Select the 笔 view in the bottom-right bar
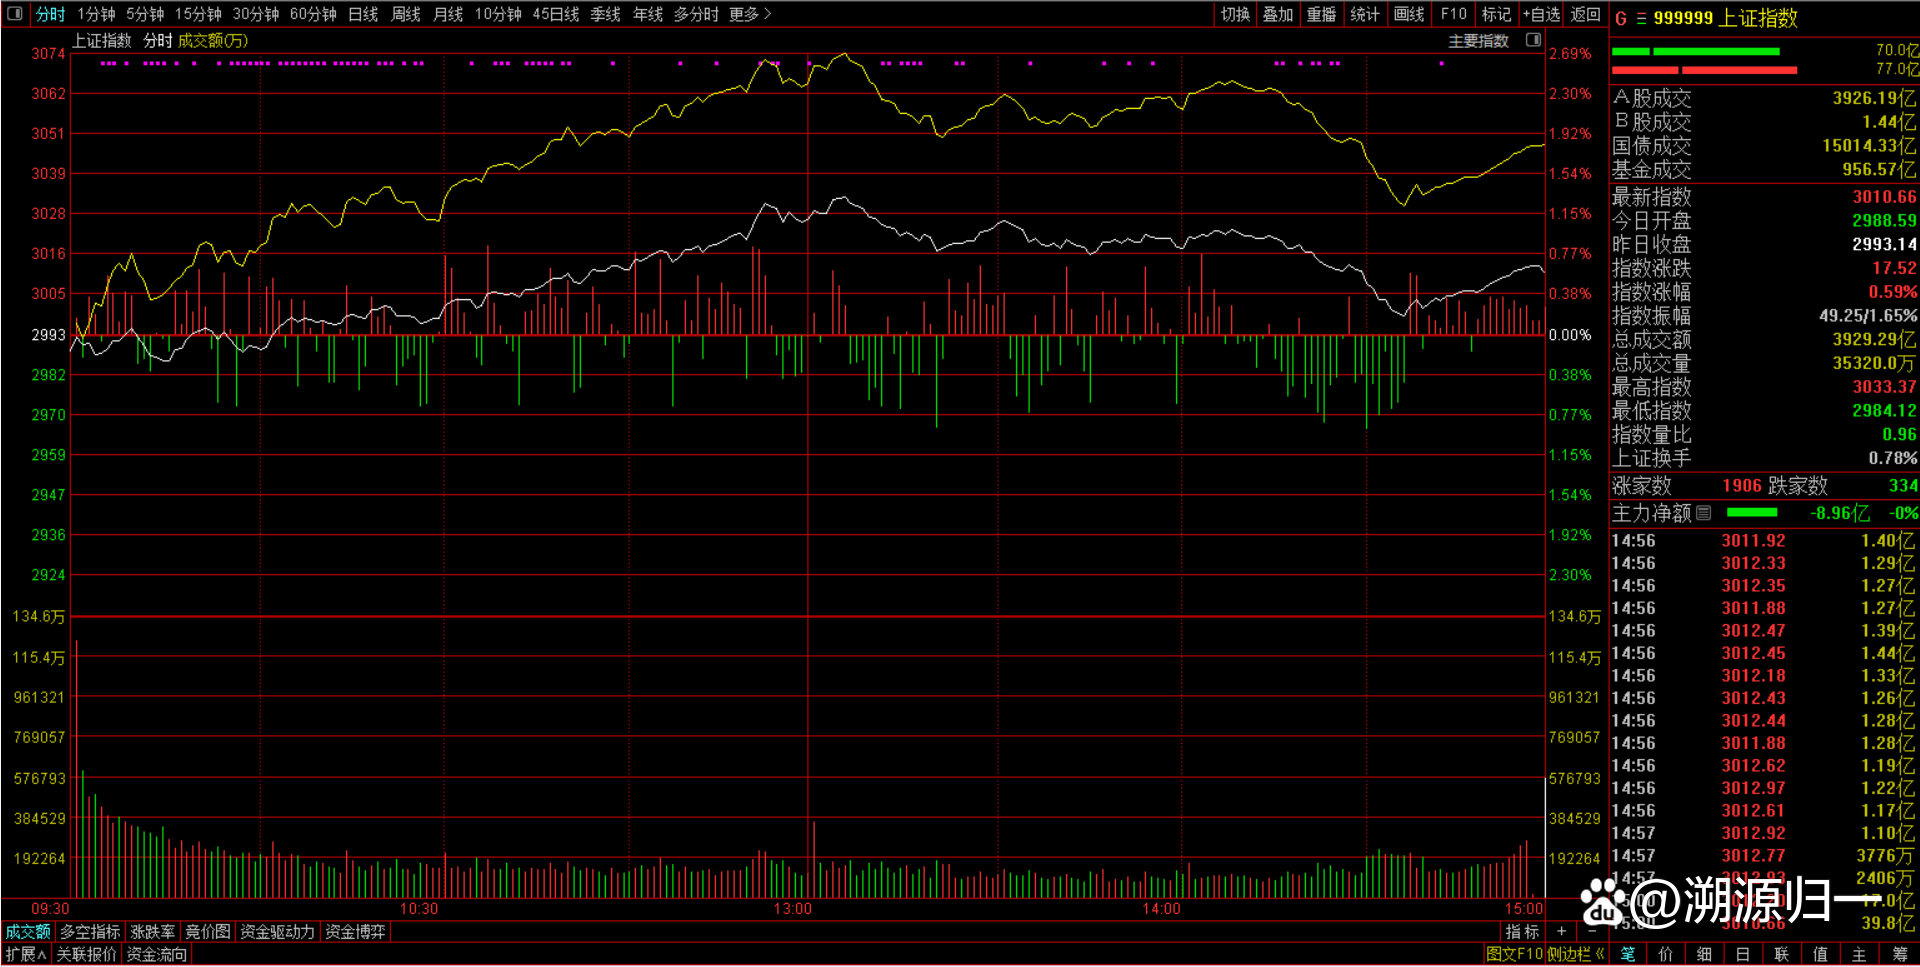This screenshot has width=1920, height=967. [1628, 954]
